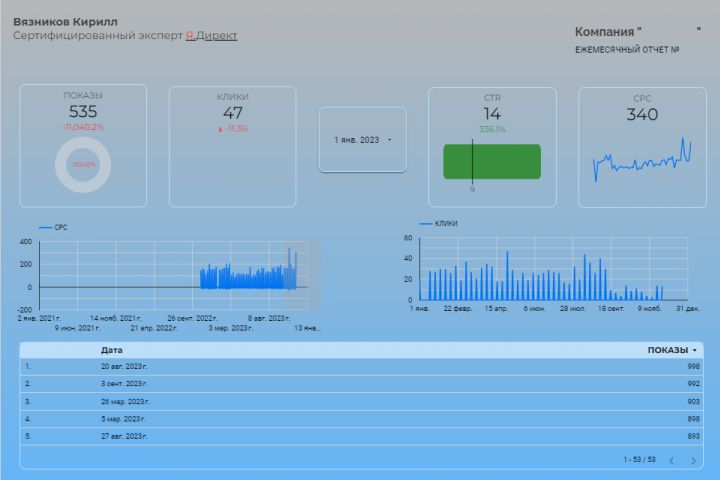Click the value 898 in the table
Image resolution: width=720 pixels, height=480 pixels.
click(x=693, y=419)
